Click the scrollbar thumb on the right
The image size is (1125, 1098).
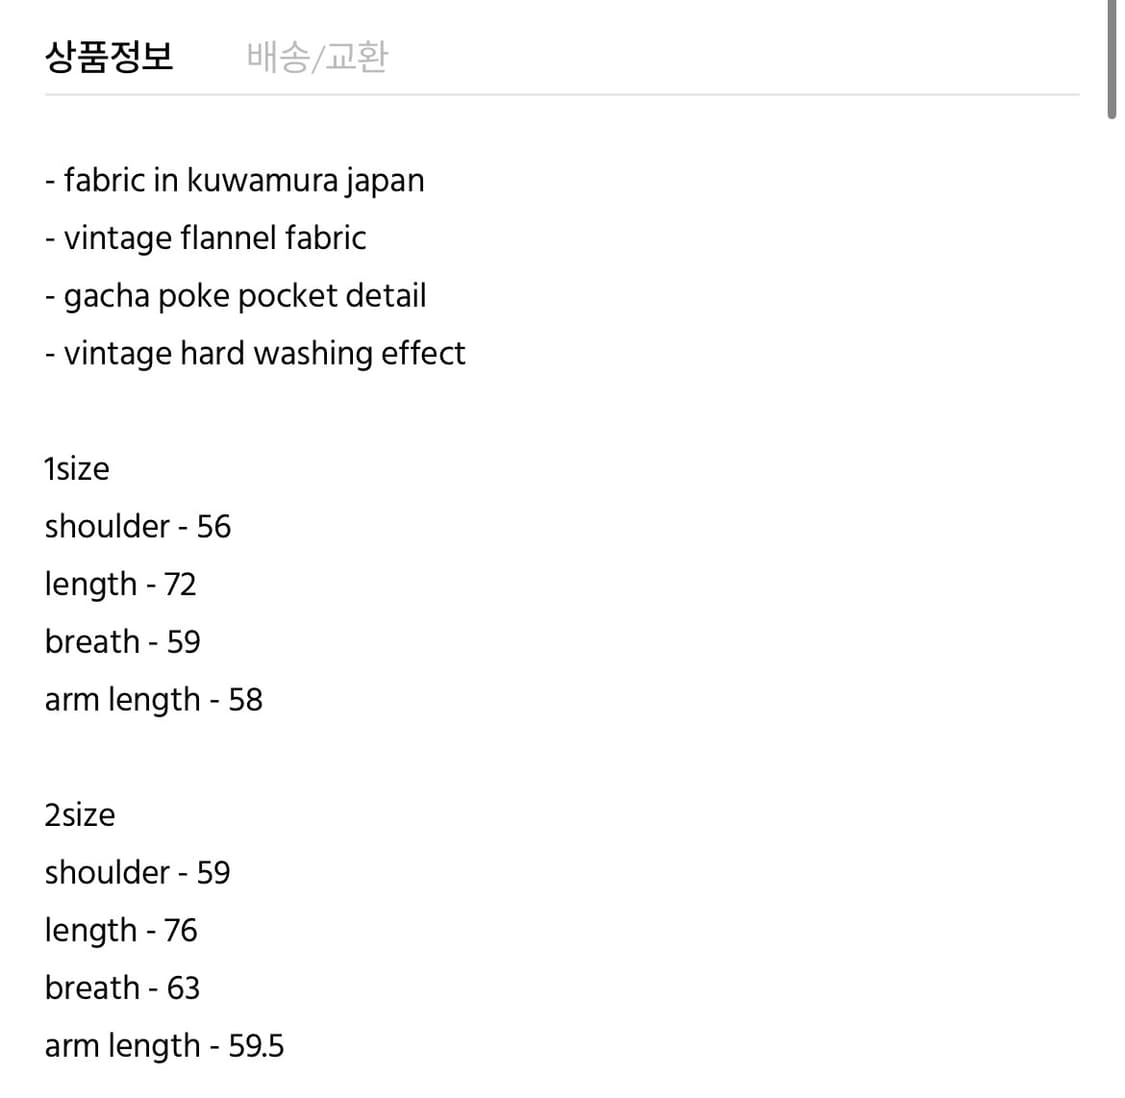point(1113,55)
